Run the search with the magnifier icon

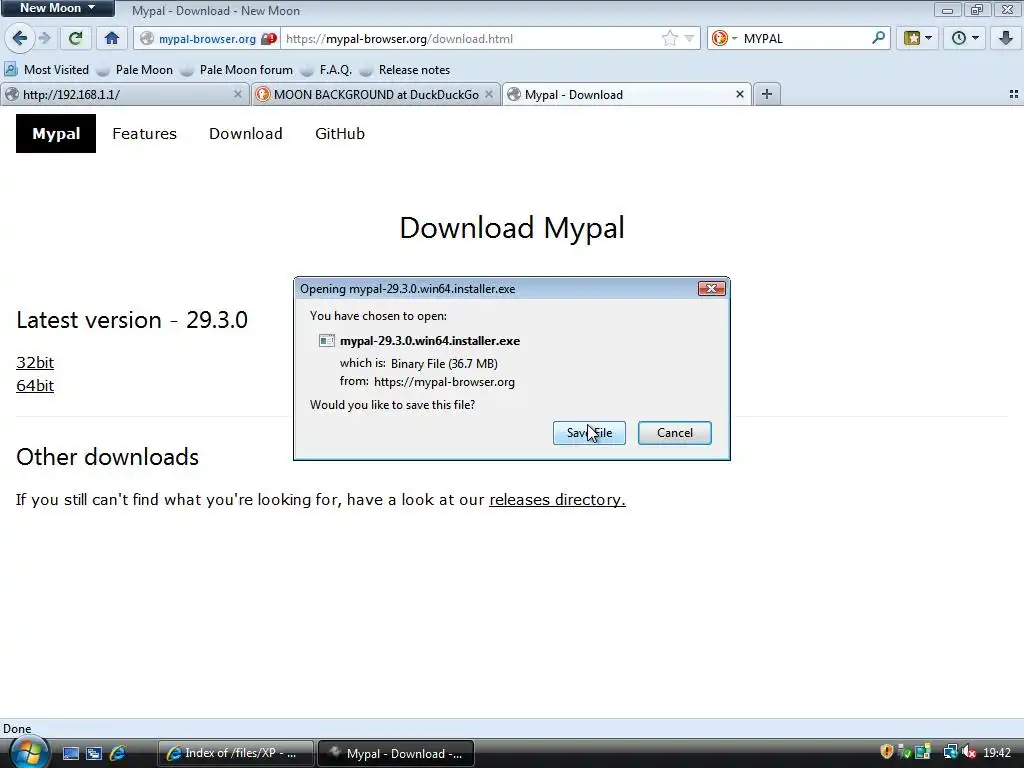point(878,38)
